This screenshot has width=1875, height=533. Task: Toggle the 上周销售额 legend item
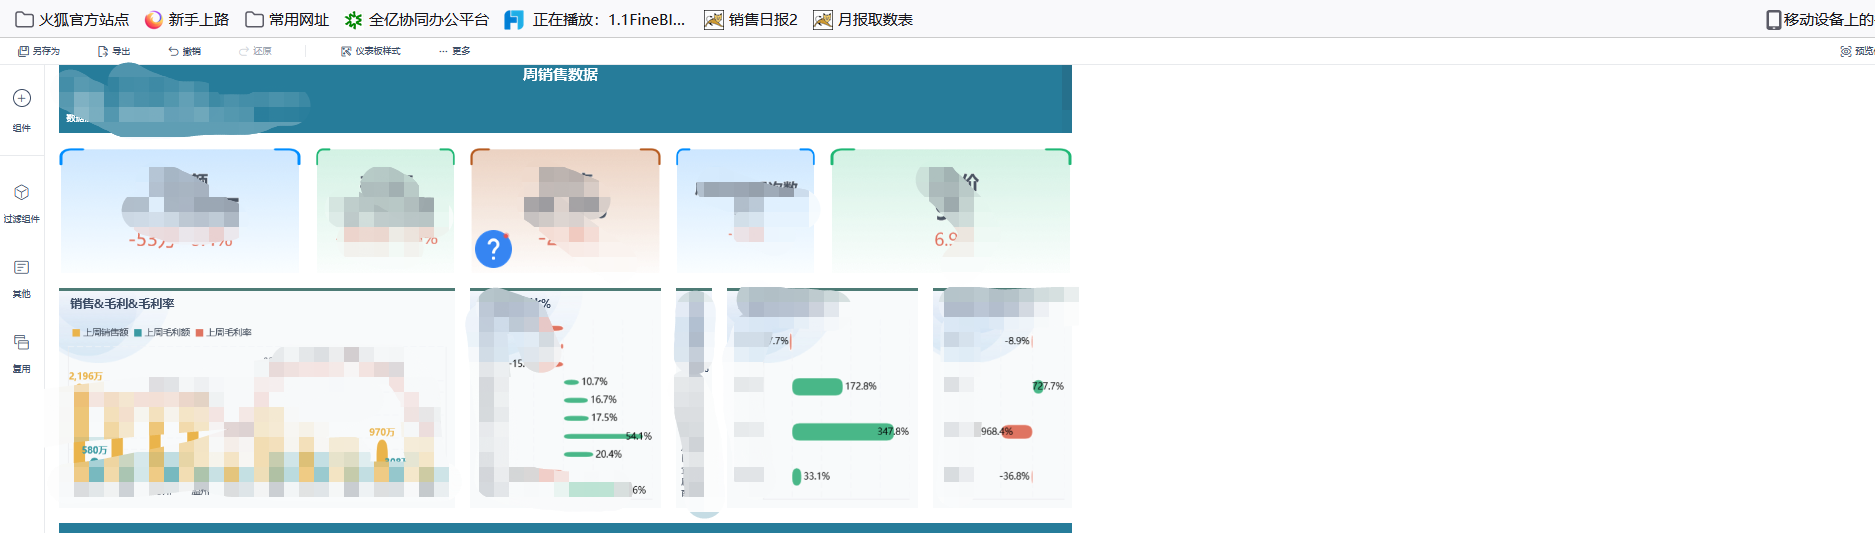point(100,332)
